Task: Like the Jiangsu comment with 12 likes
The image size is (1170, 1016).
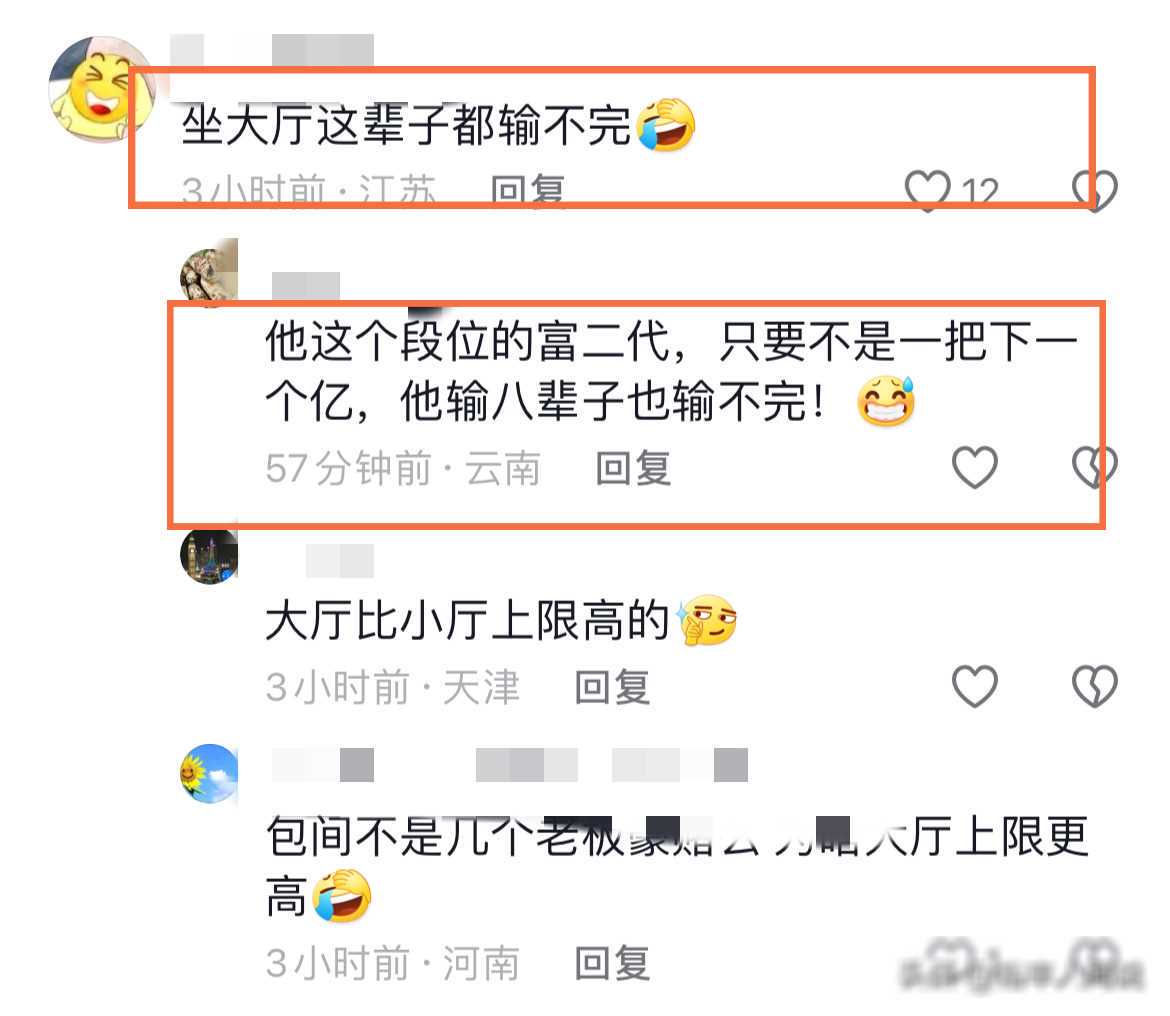Action: 927,190
